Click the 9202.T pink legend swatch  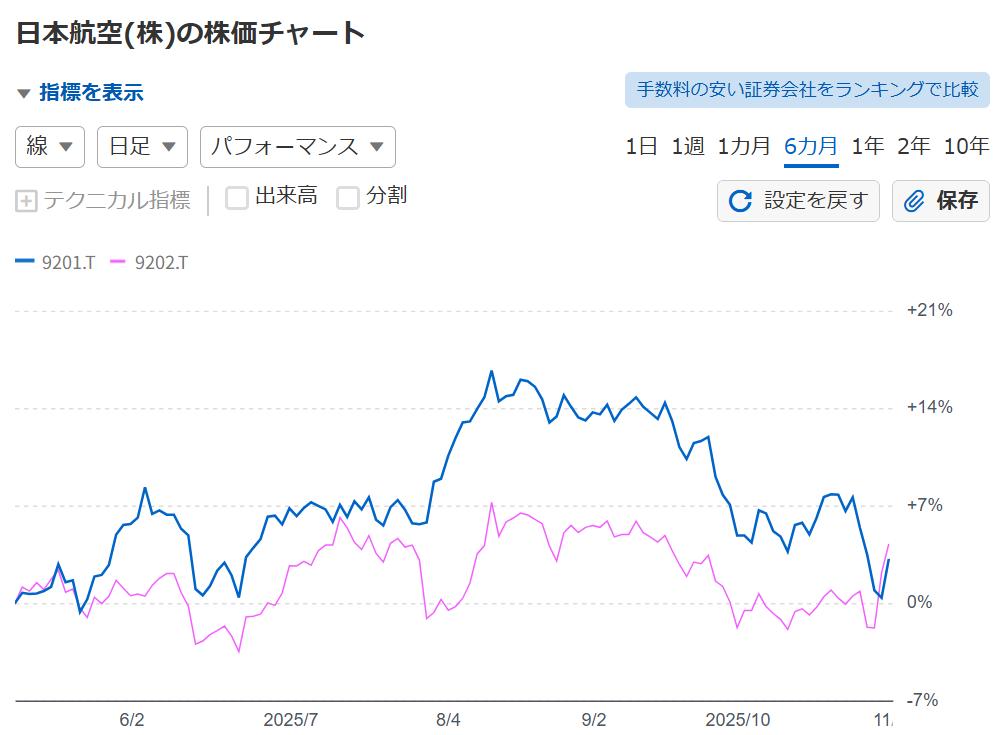117,262
